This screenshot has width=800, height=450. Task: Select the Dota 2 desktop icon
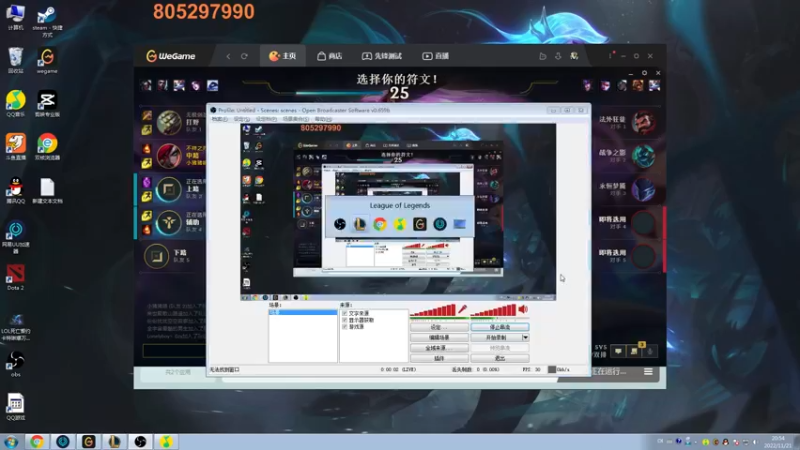[x=15, y=278]
